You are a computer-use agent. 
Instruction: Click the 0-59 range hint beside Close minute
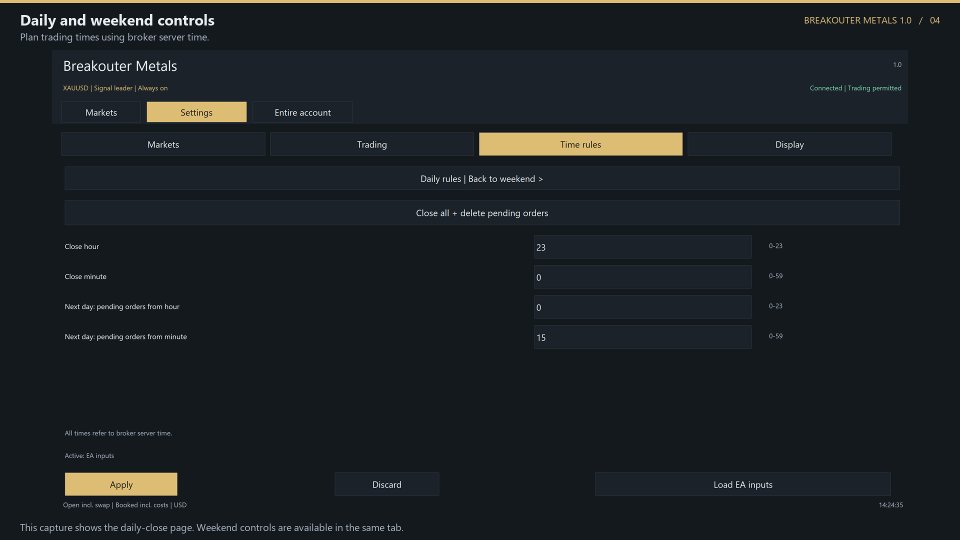[775, 276]
